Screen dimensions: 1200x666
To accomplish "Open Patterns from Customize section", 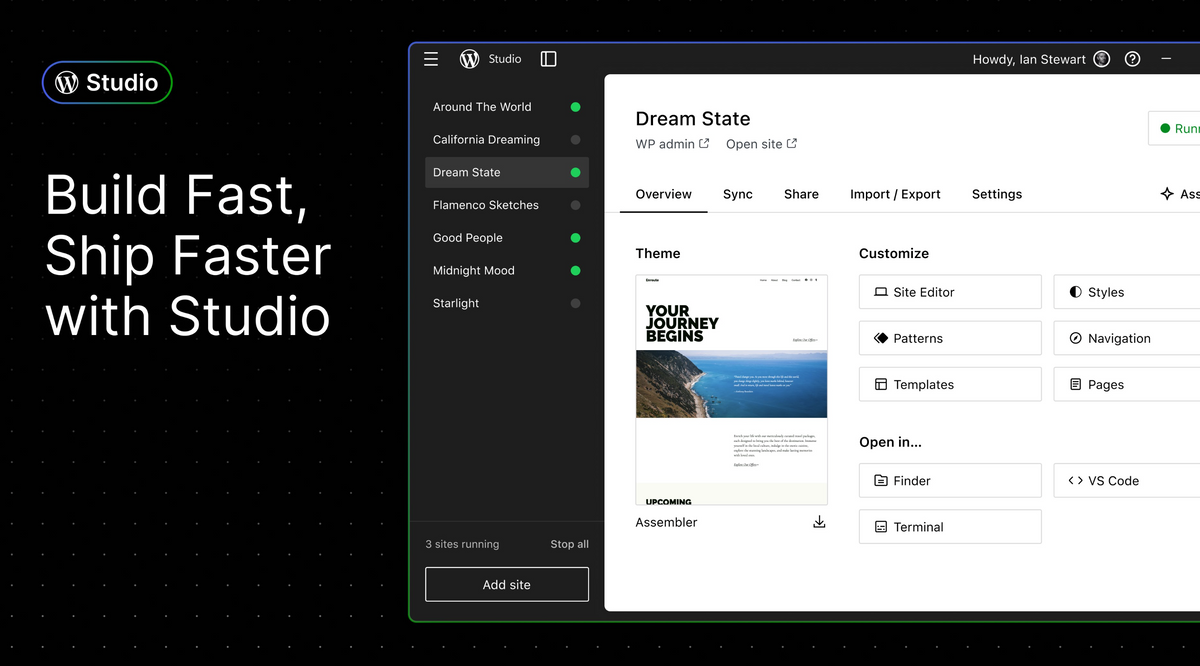I will pos(950,338).
